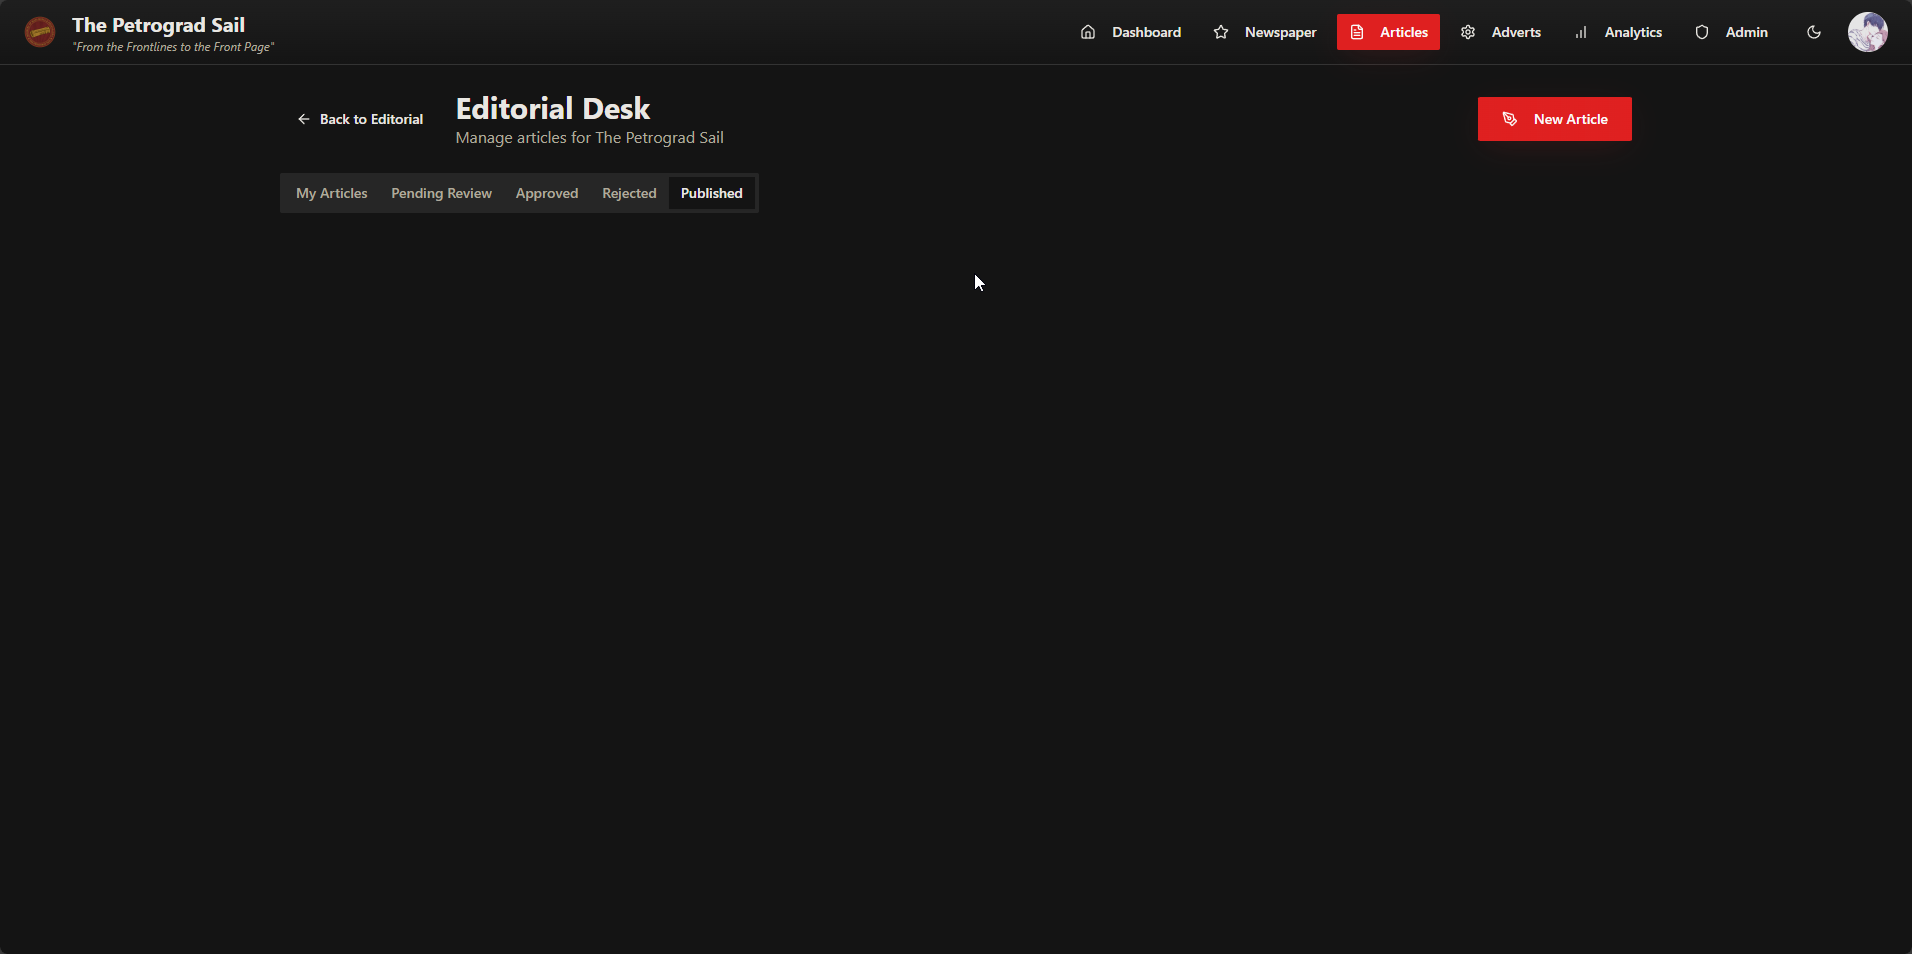Open the Newspaper nav item

[x=1265, y=32]
